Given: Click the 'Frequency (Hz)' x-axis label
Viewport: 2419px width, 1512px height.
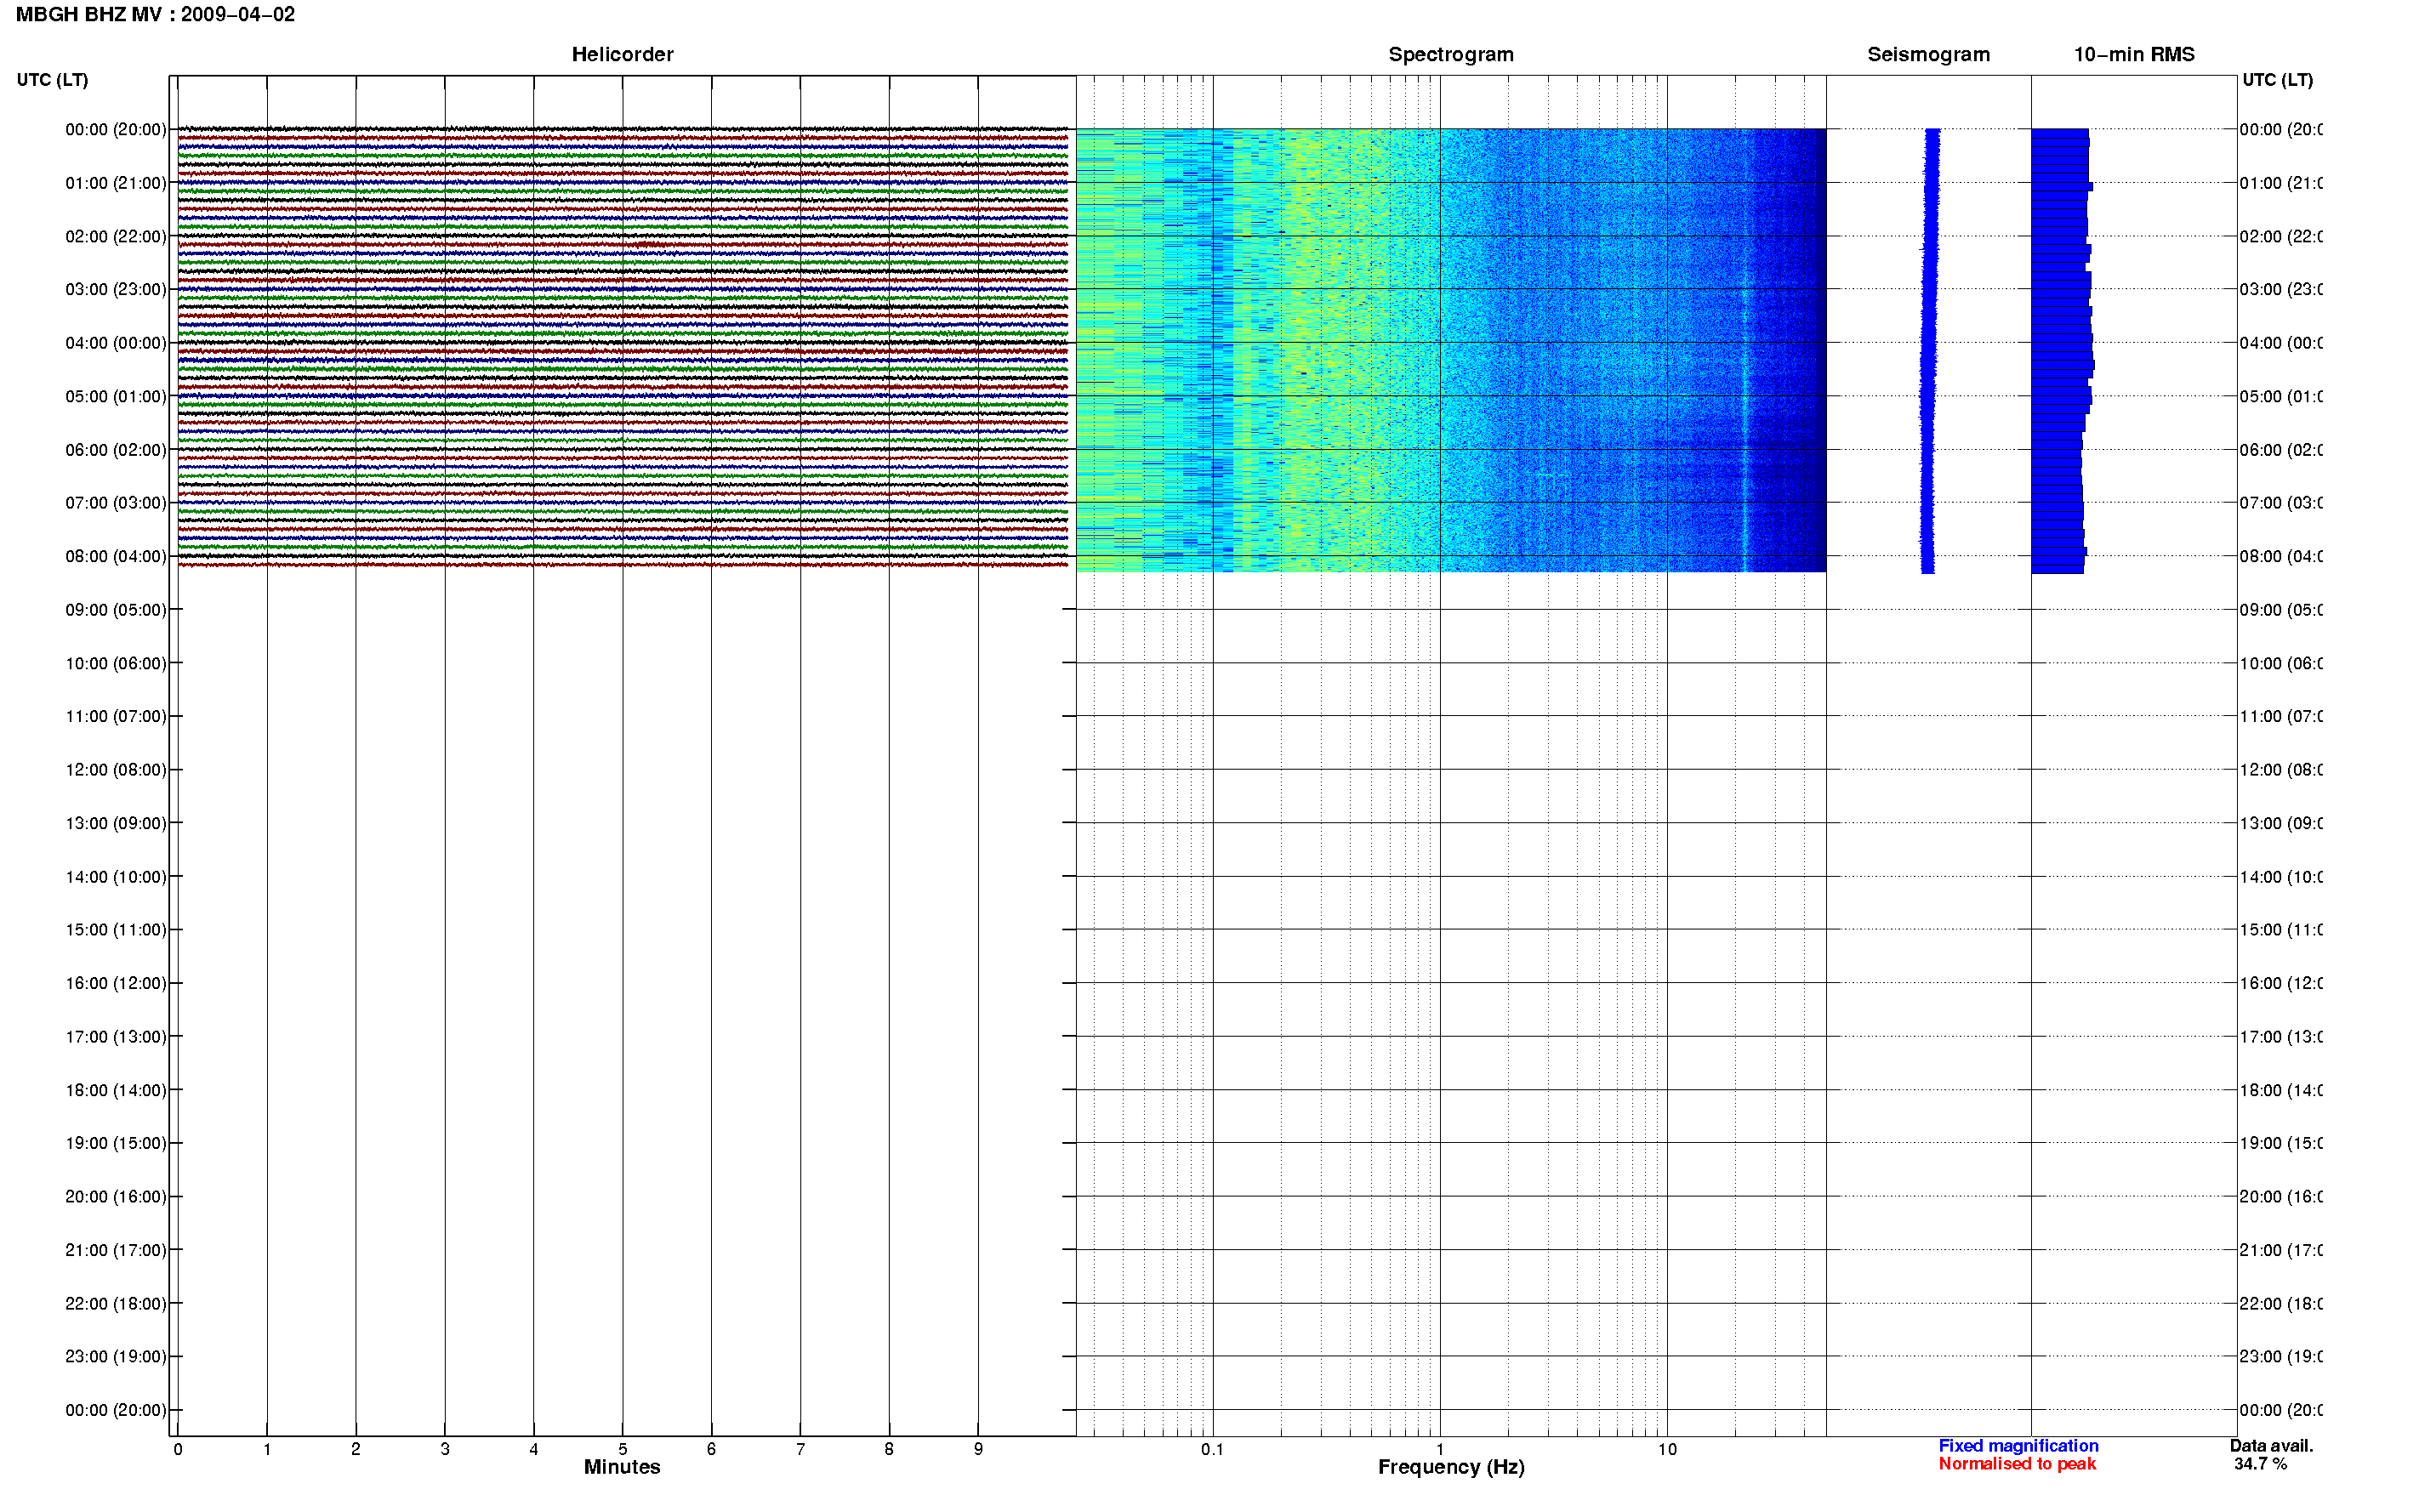Looking at the screenshot, I should [x=1451, y=1467].
